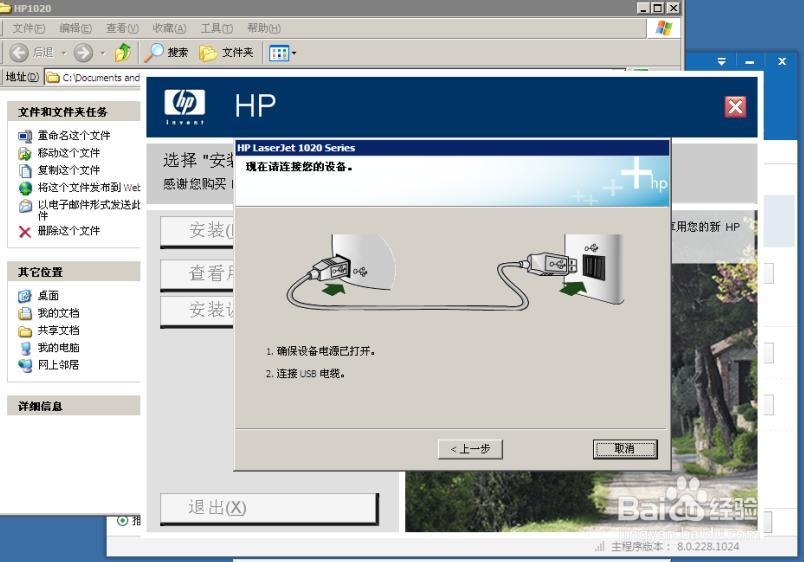
Task: Open the 工具(T) menu
Action: (x=216, y=28)
